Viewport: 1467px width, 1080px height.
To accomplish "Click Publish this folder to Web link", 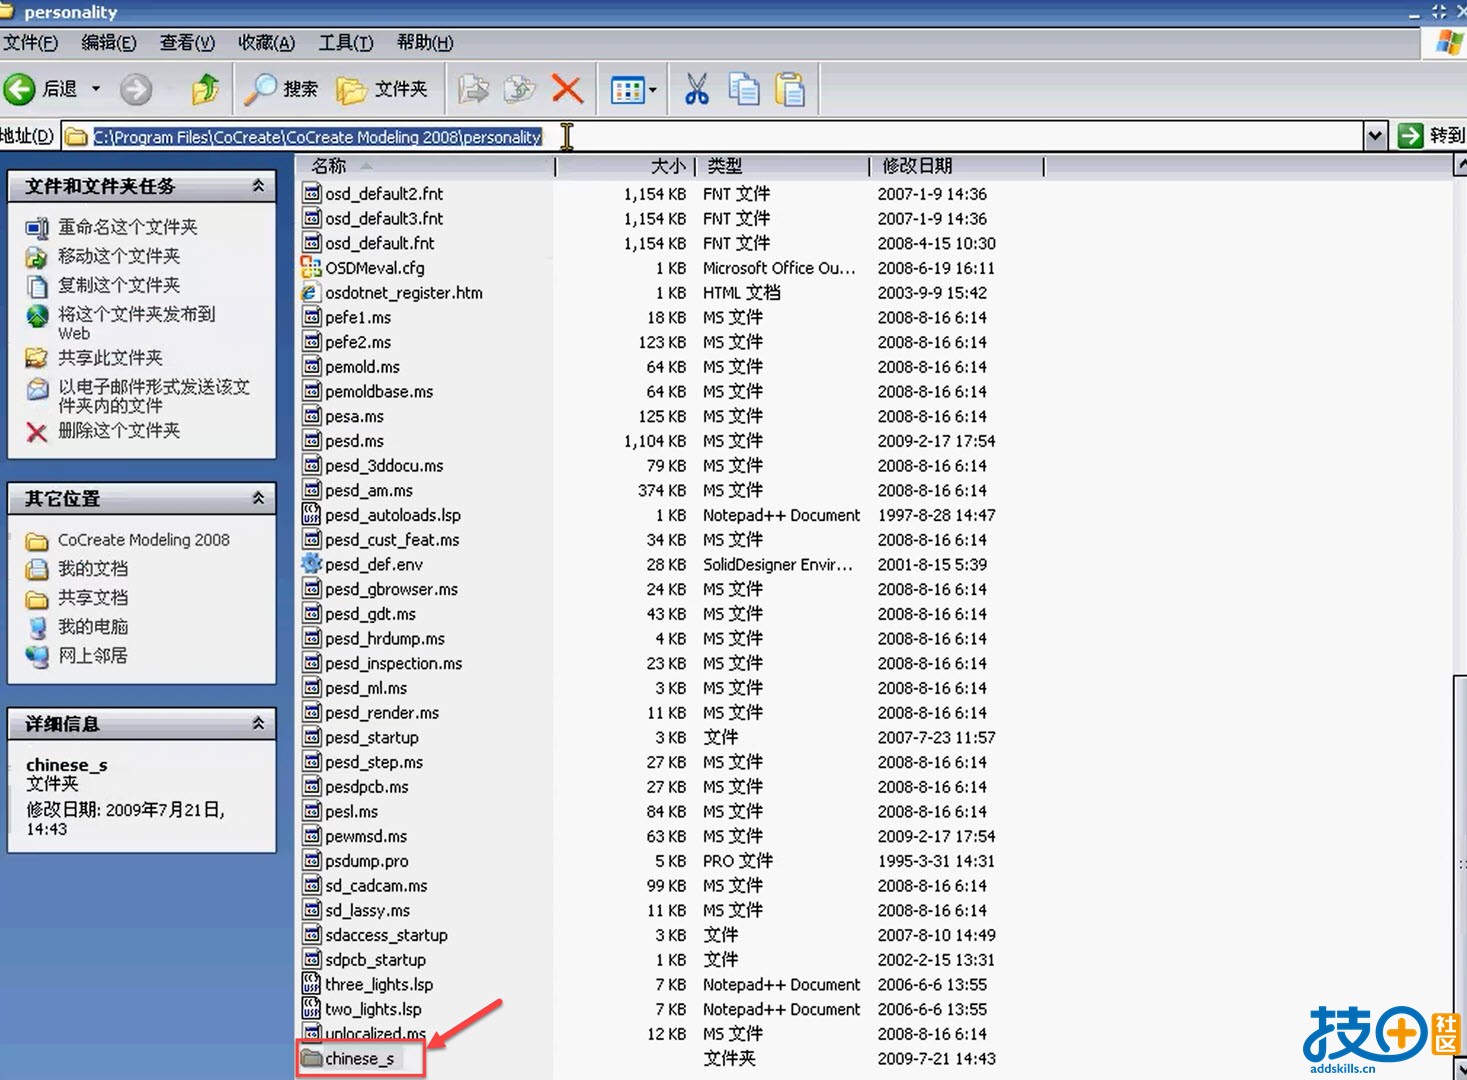I will pos(136,323).
